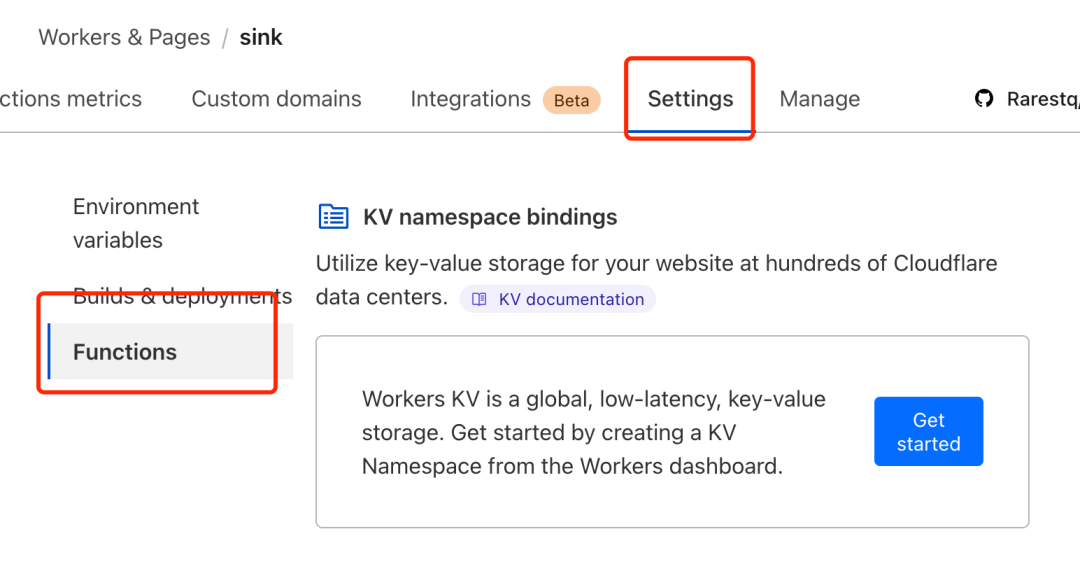1080x571 pixels.
Task: Click the blue Get started button
Action: (928, 432)
